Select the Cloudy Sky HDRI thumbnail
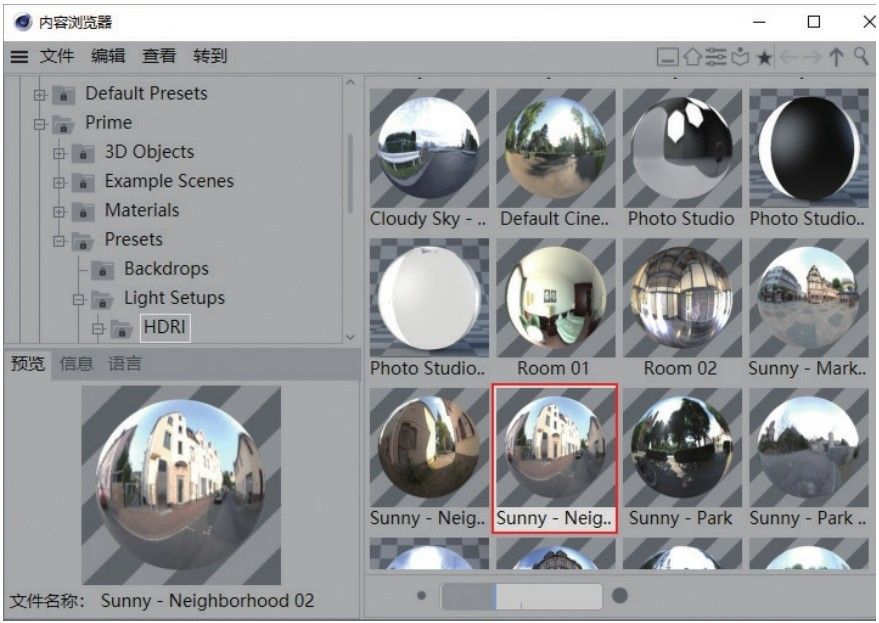Image resolution: width=879 pixels, height=623 pixels. (x=429, y=148)
